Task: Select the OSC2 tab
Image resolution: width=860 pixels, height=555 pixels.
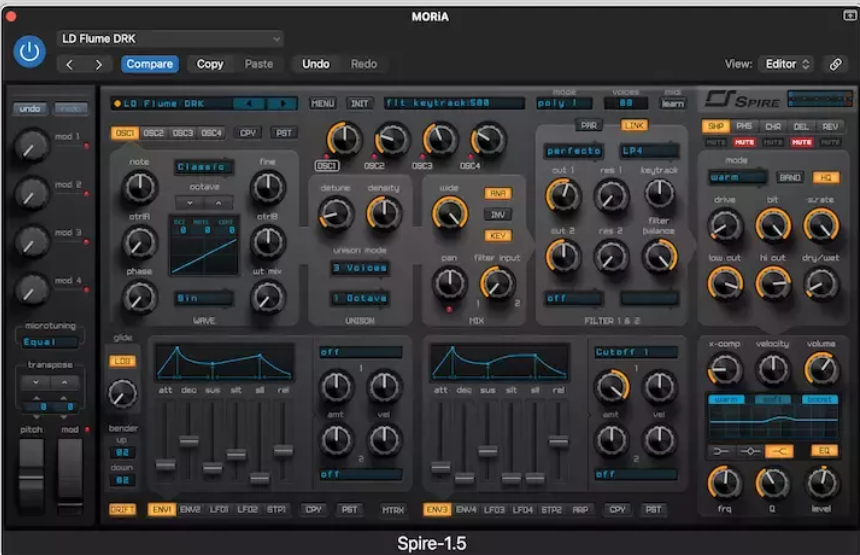Action: pyautogui.click(x=154, y=133)
